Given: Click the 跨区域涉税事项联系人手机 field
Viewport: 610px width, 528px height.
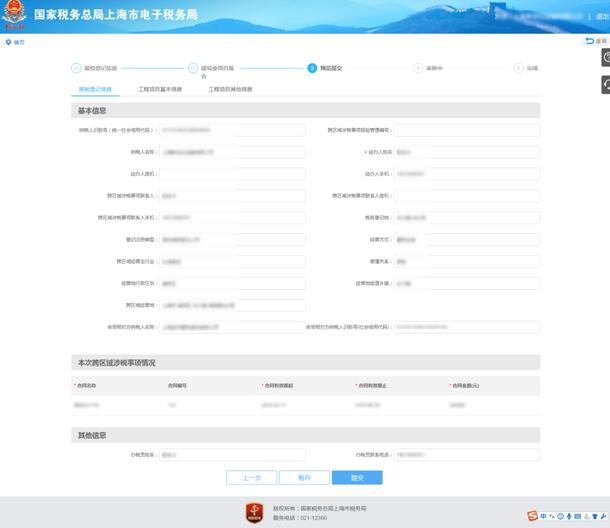Looking at the screenshot, I should click(232, 218).
